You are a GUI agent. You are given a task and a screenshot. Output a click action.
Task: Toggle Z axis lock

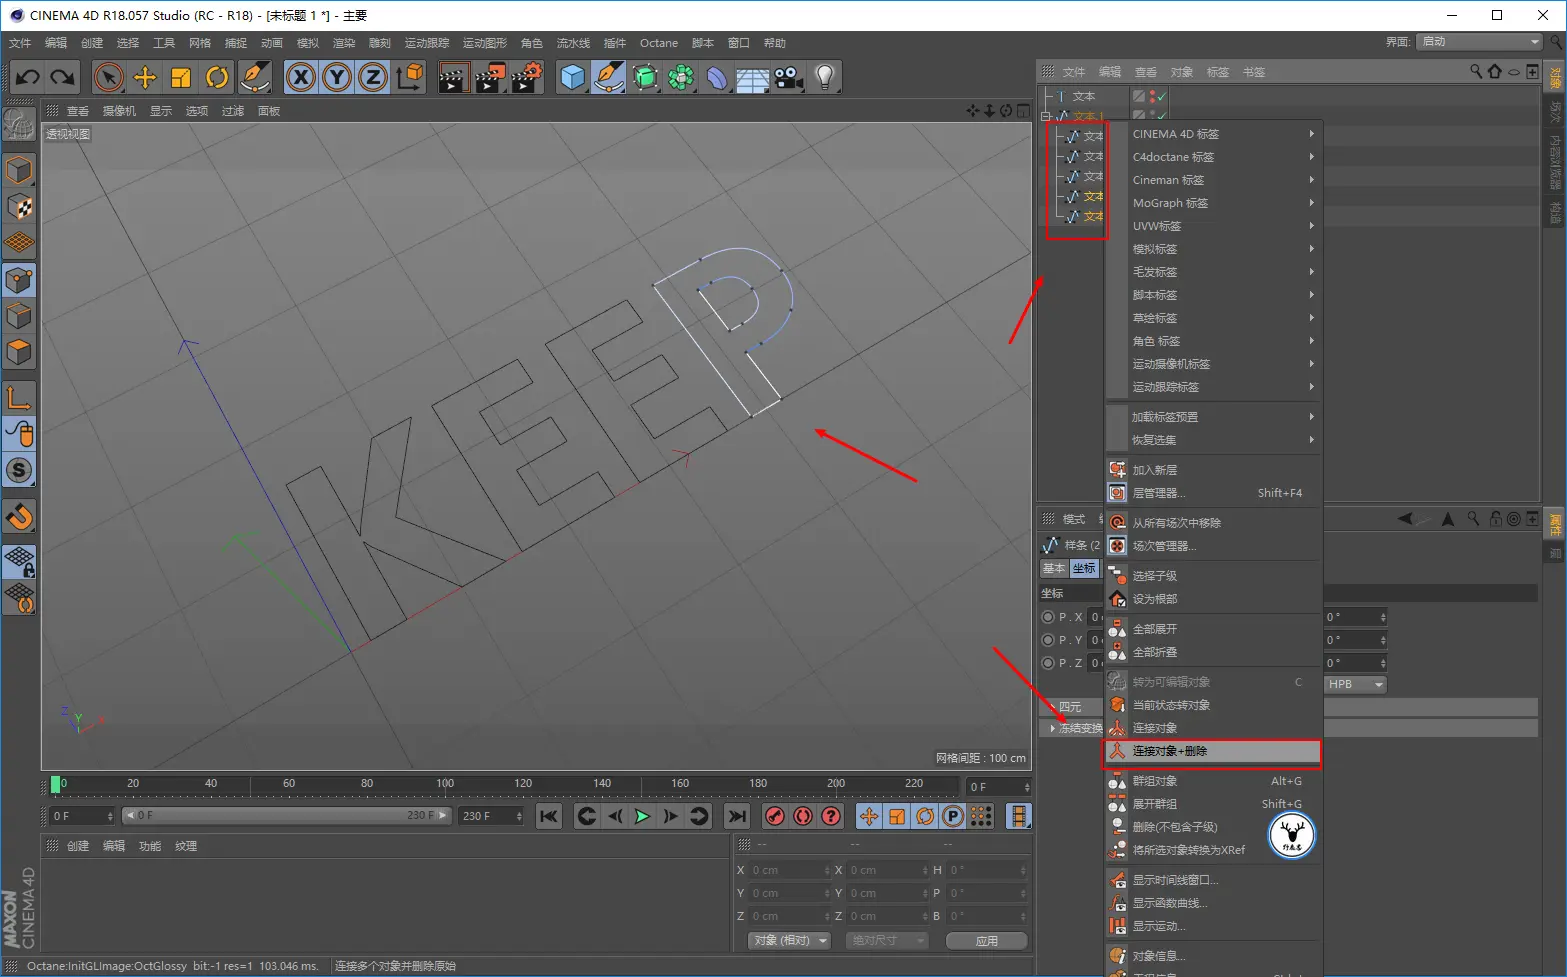(373, 77)
